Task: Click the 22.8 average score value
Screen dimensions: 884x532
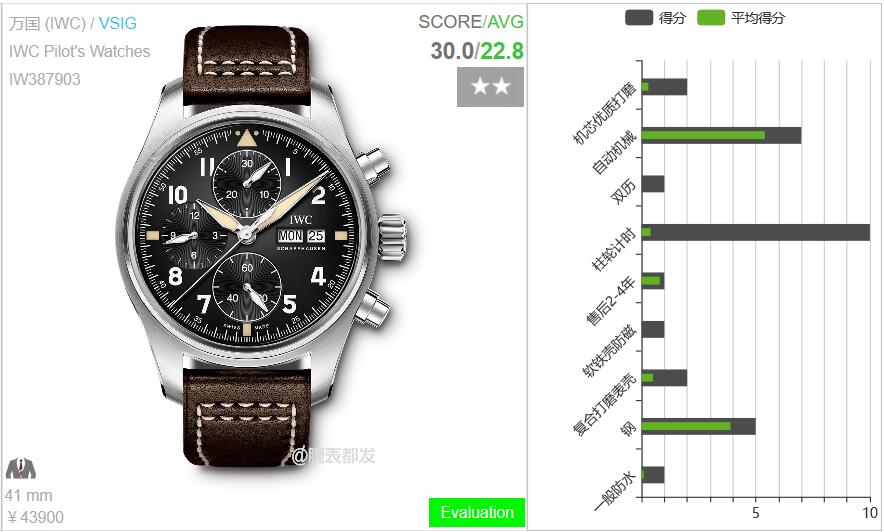Action: point(502,51)
